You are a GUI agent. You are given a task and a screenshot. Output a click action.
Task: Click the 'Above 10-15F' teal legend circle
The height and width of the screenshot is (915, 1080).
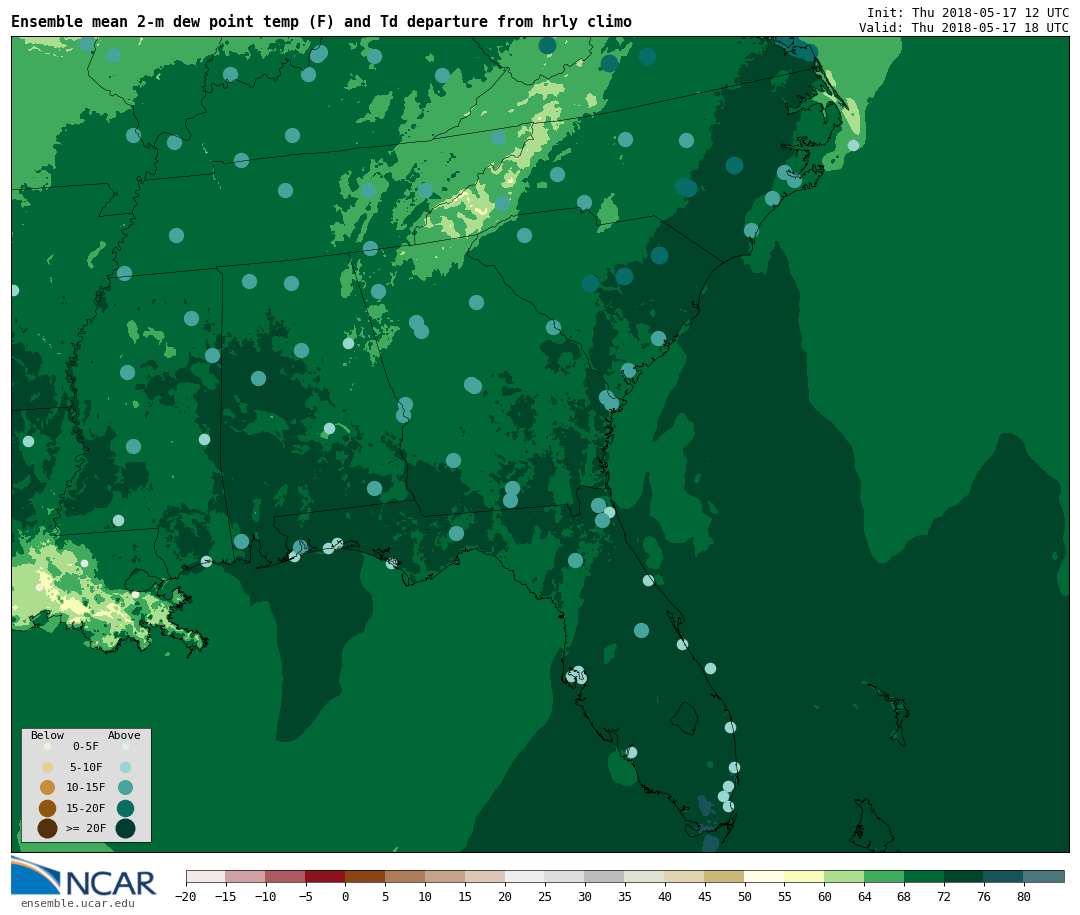coord(125,788)
